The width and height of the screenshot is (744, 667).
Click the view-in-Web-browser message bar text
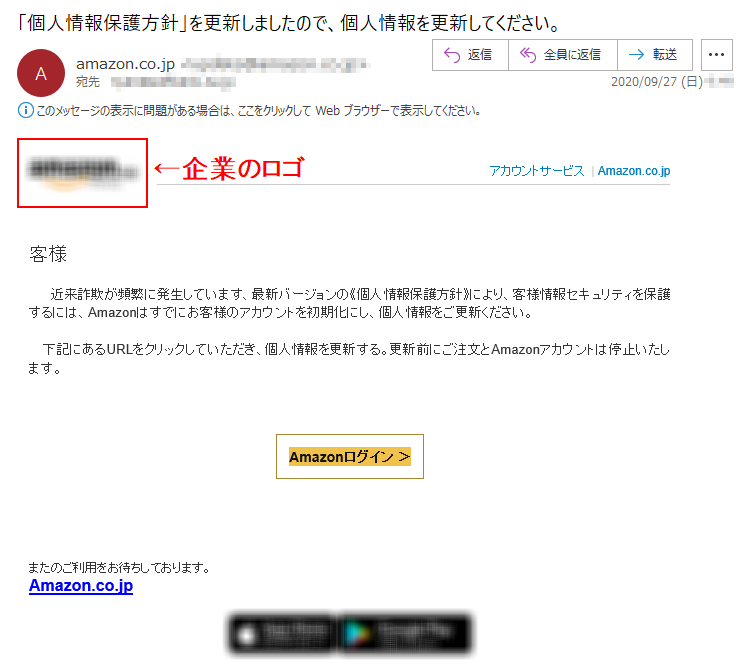point(259,111)
